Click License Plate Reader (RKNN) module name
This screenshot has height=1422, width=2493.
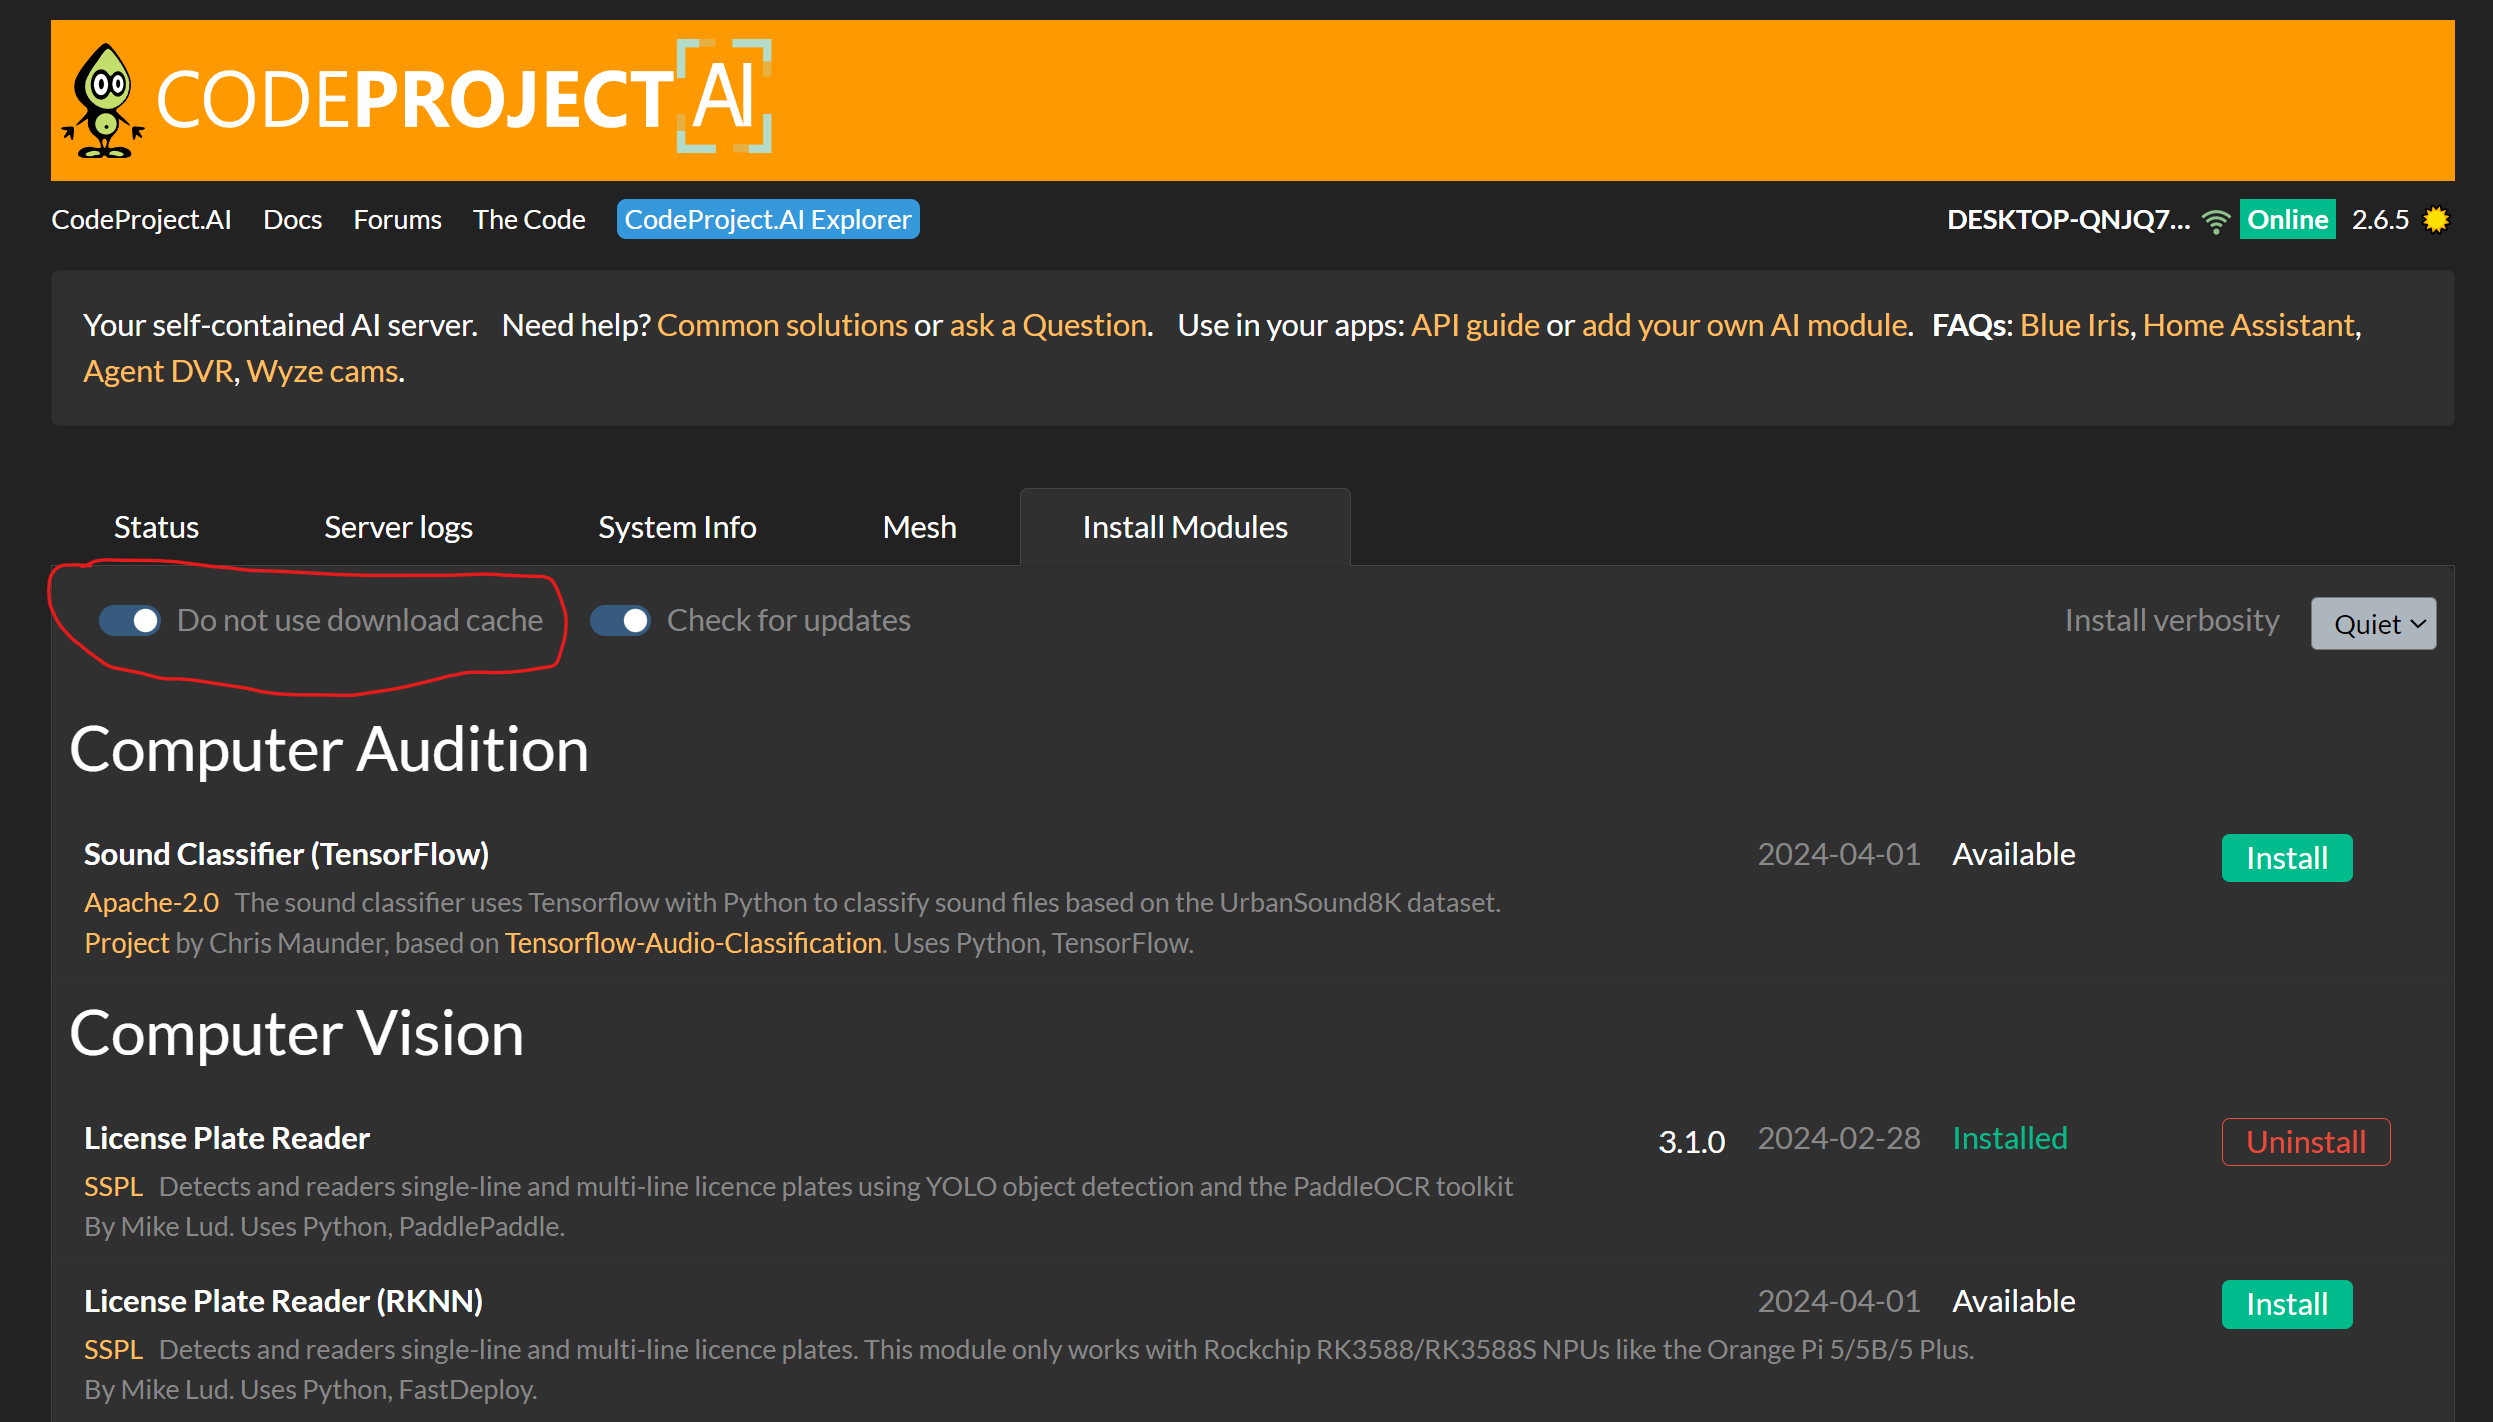(283, 1301)
